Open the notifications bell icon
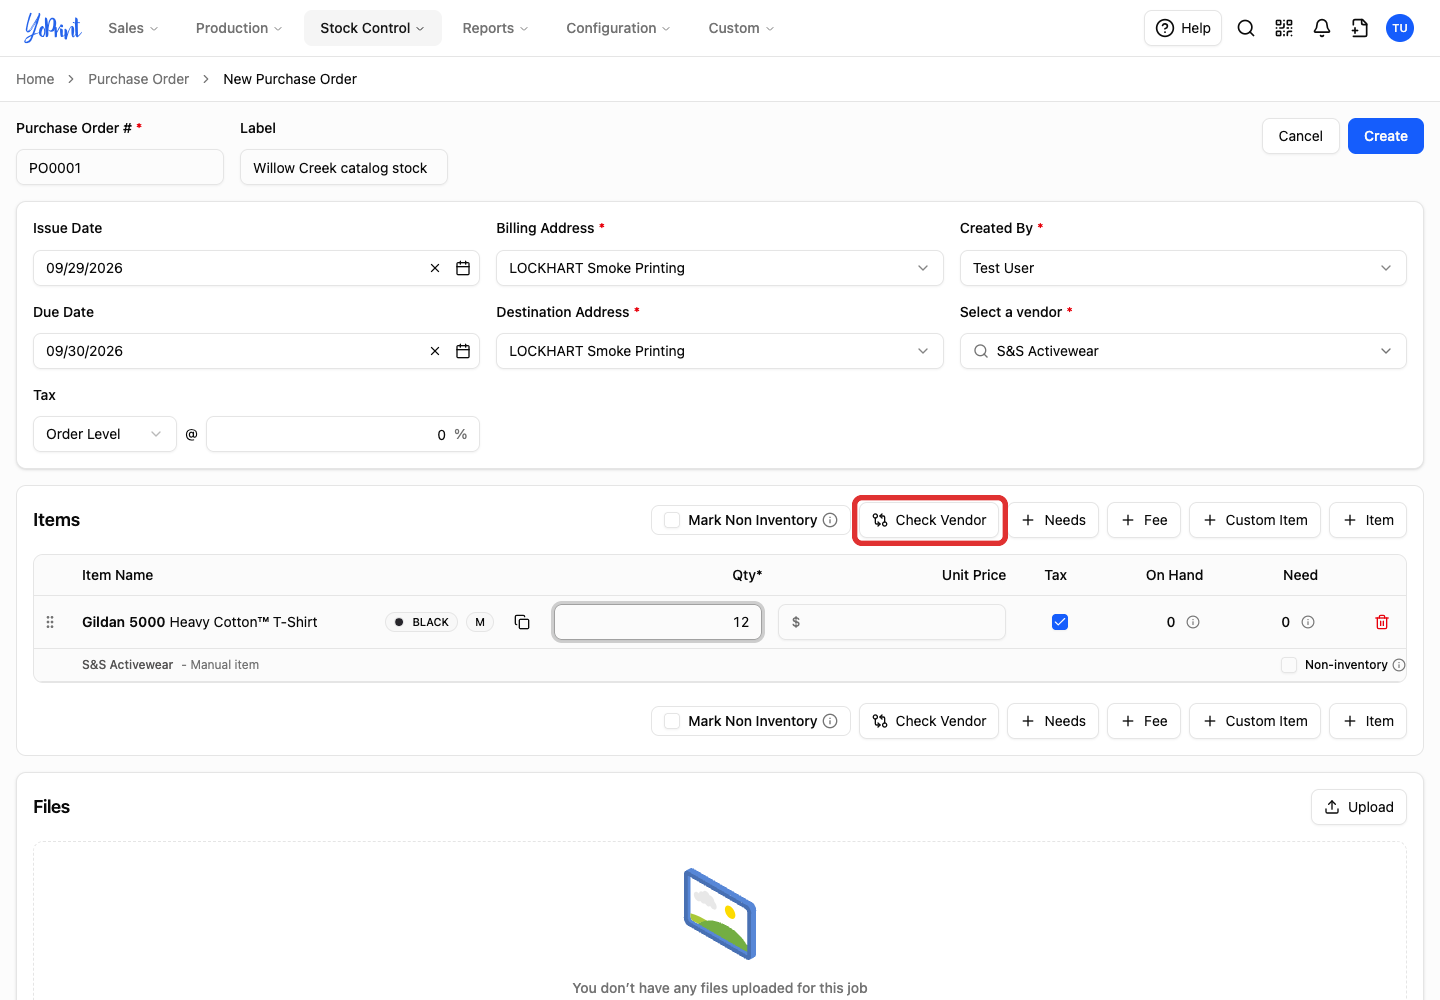Viewport: 1440px width, 1000px height. pyautogui.click(x=1322, y=28)
